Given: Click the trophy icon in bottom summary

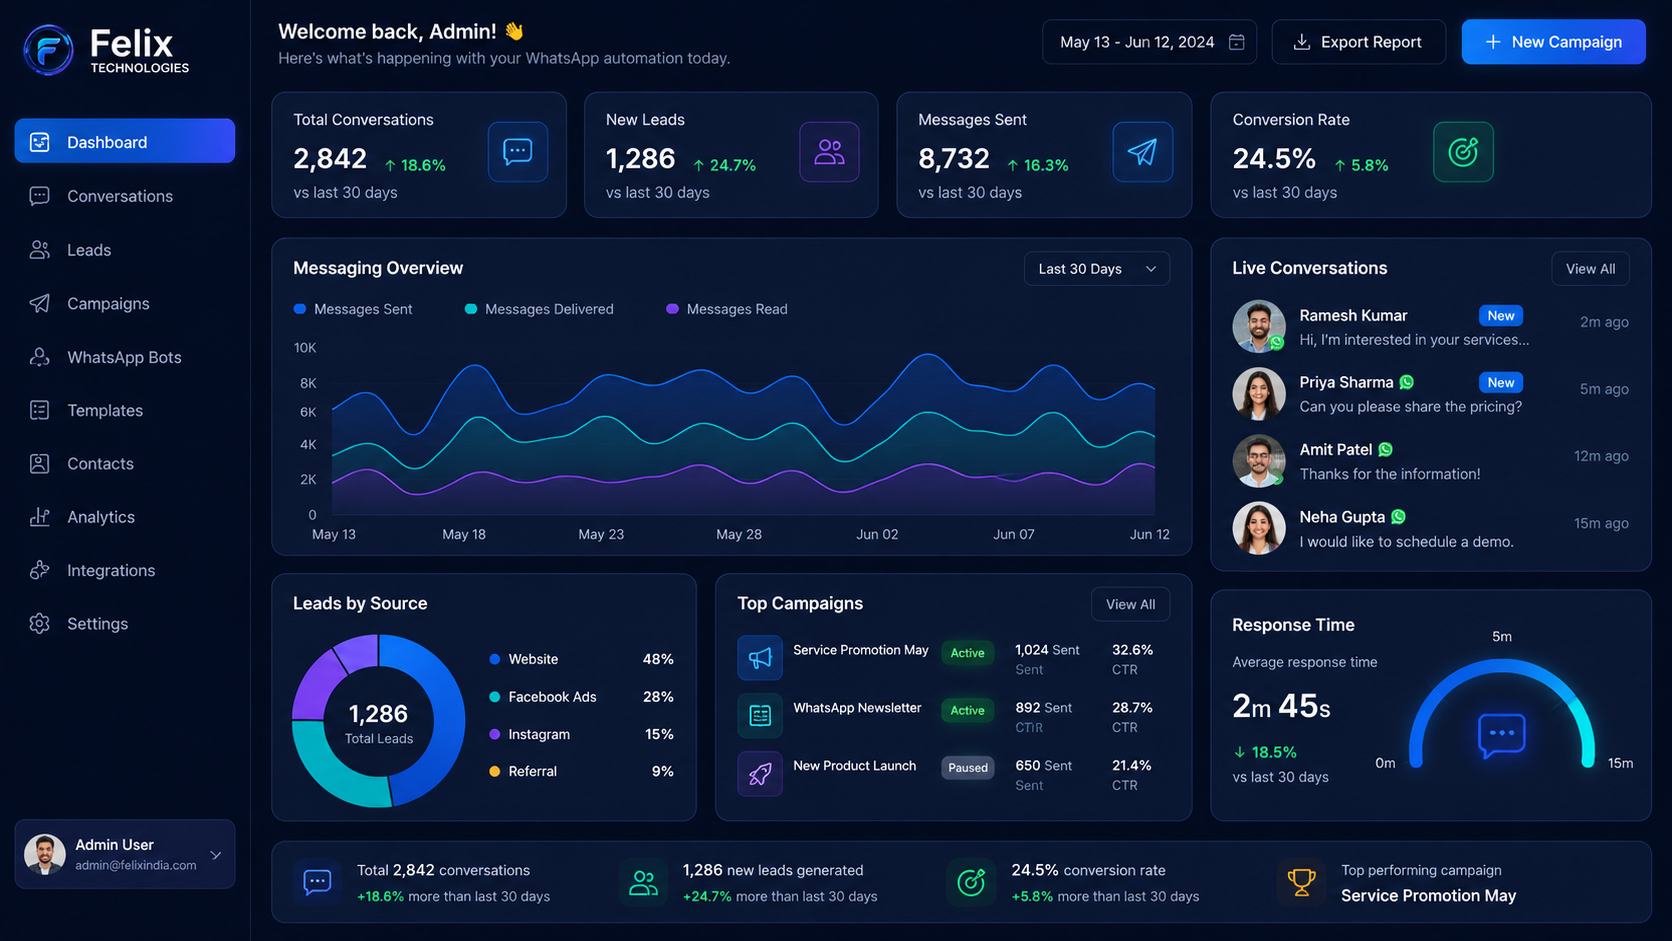Looking at the screenshot, I should (1301, 882).
